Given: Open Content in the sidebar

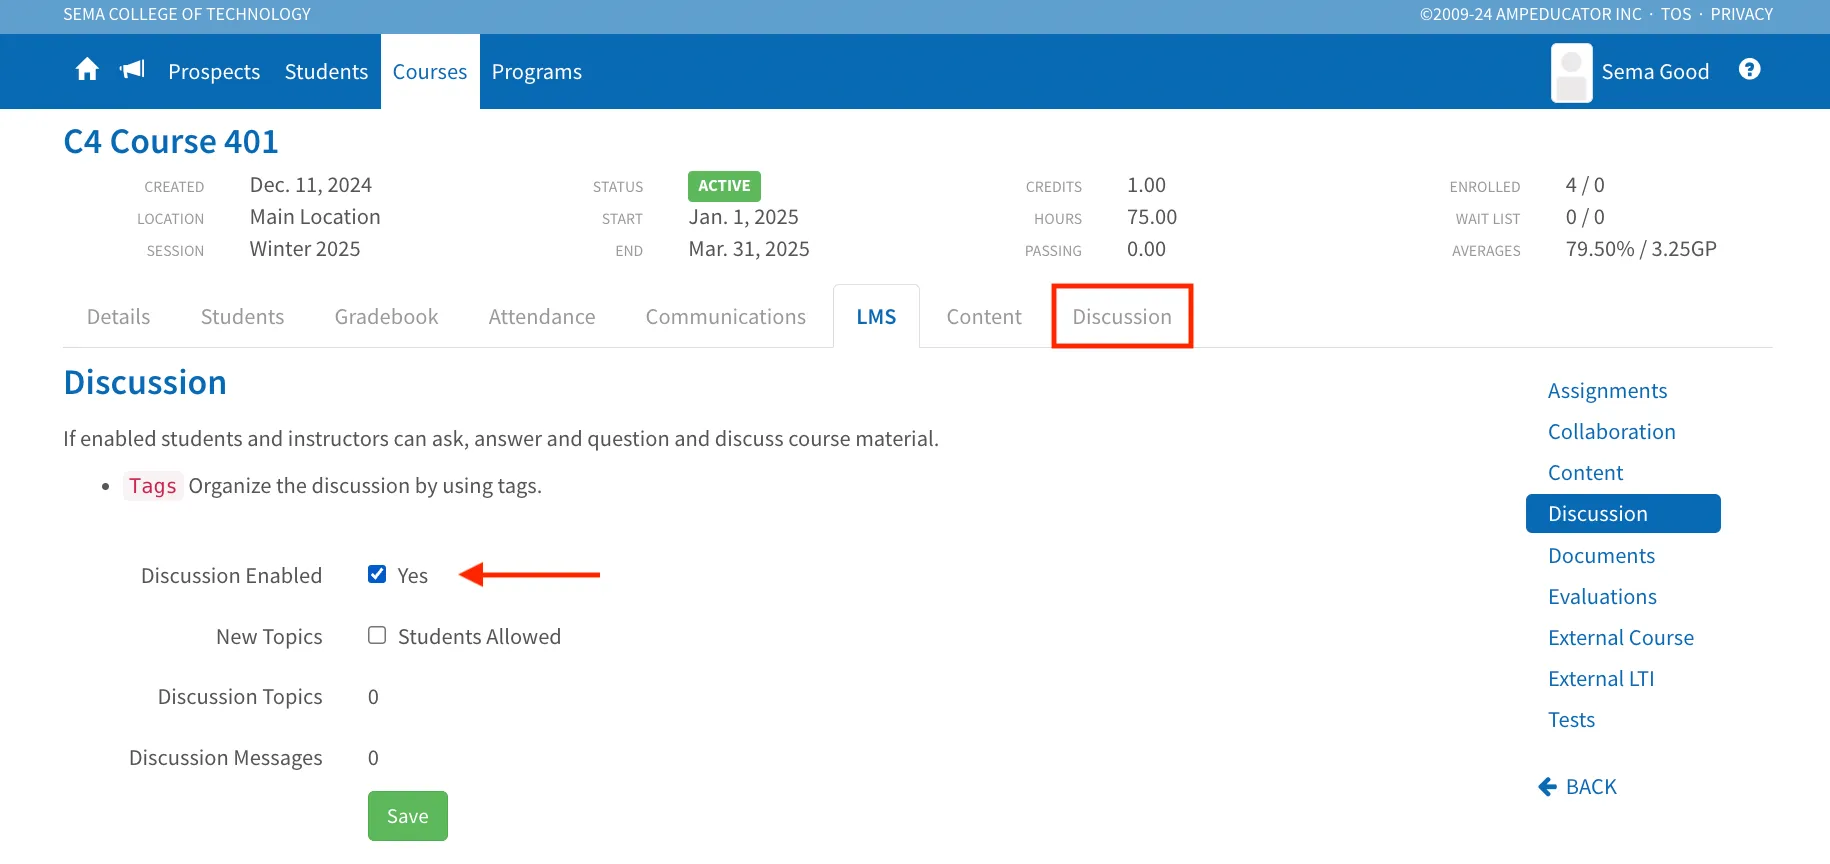Looking at the screenshot, I should (1585, 473).
